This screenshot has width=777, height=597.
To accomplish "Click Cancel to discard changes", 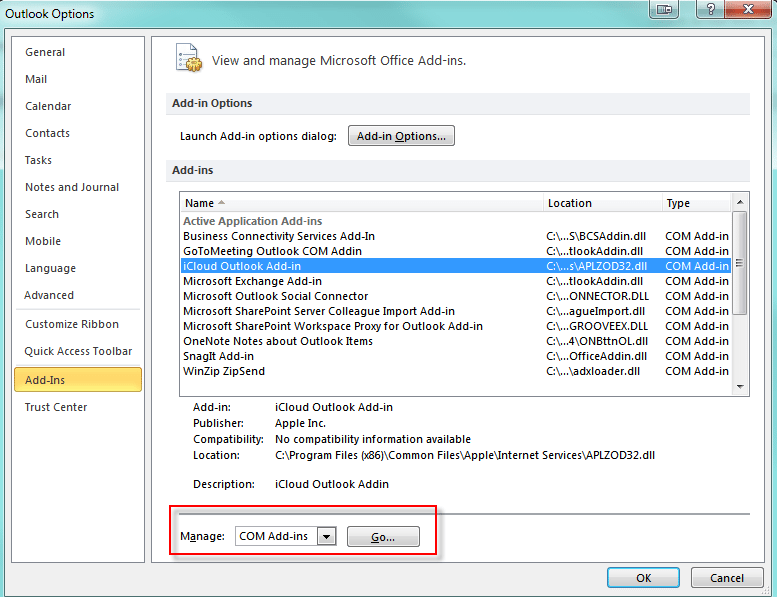I will (727, 578).
